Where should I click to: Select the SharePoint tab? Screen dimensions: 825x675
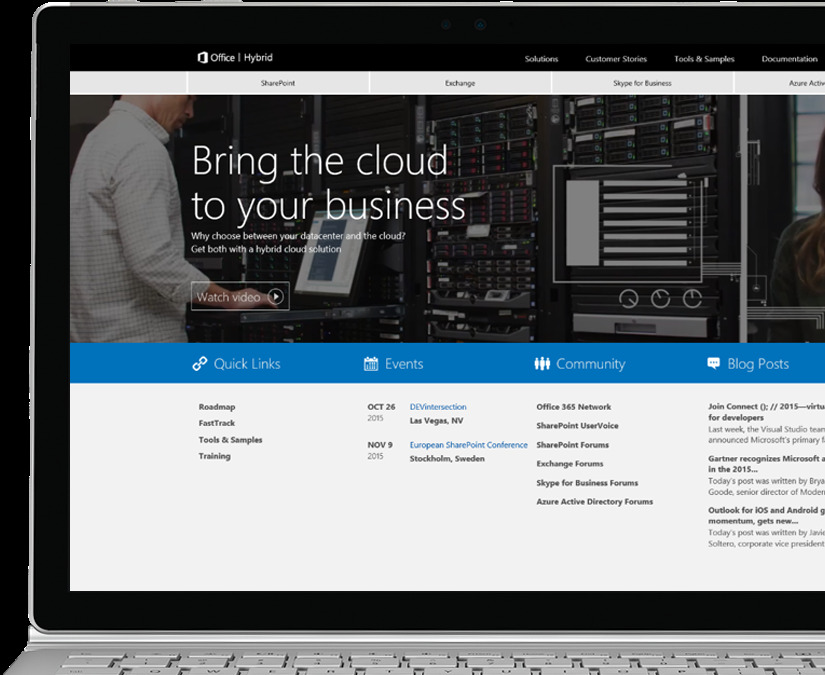(278, 83)
